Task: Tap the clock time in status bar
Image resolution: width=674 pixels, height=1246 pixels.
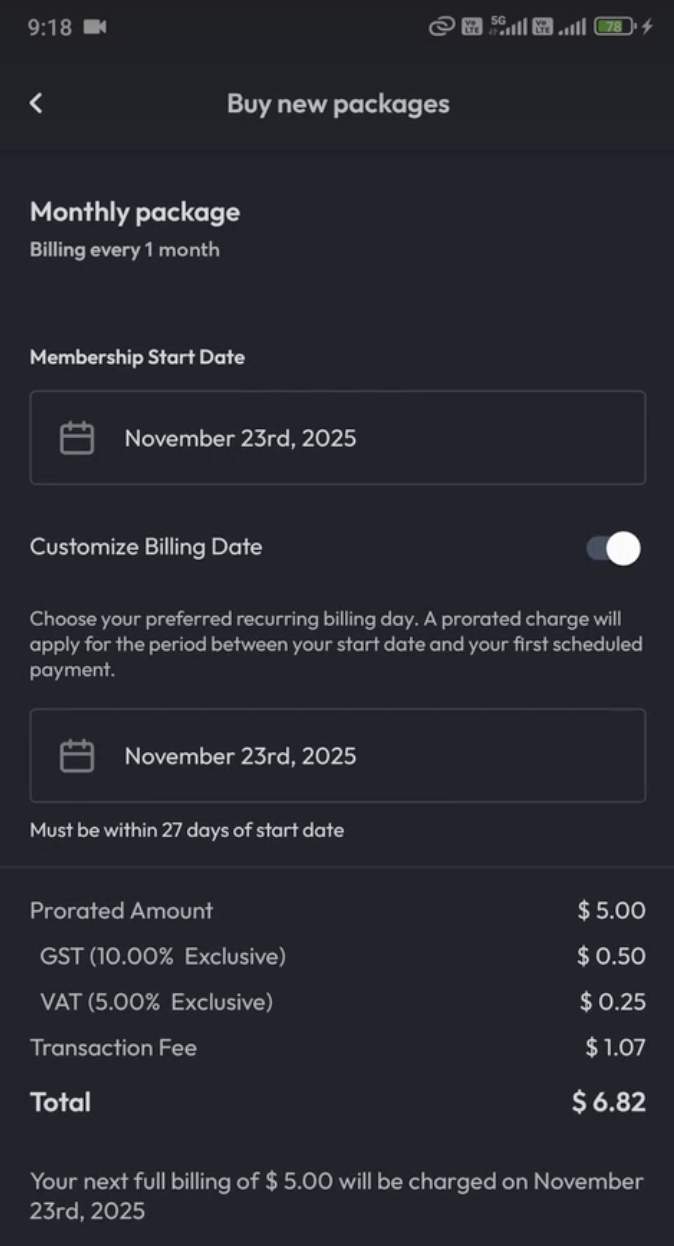Action: click(x=50, y=28)
